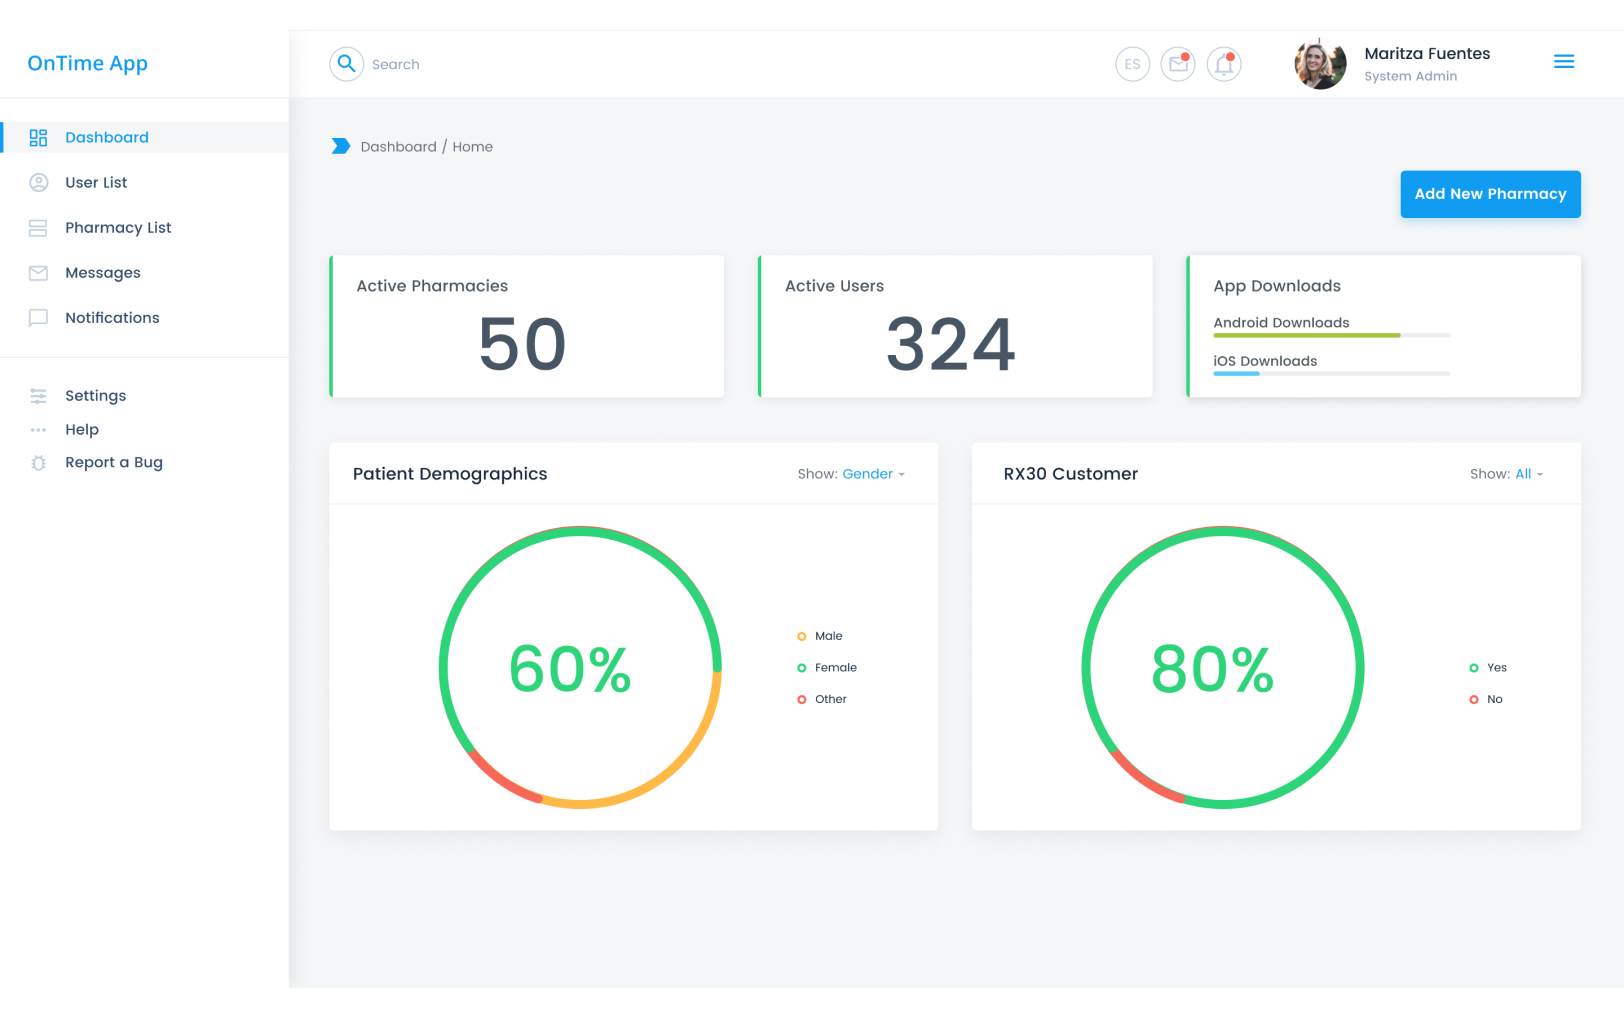
Task: Toggle the Other legend item
Action: coord(822,699)
